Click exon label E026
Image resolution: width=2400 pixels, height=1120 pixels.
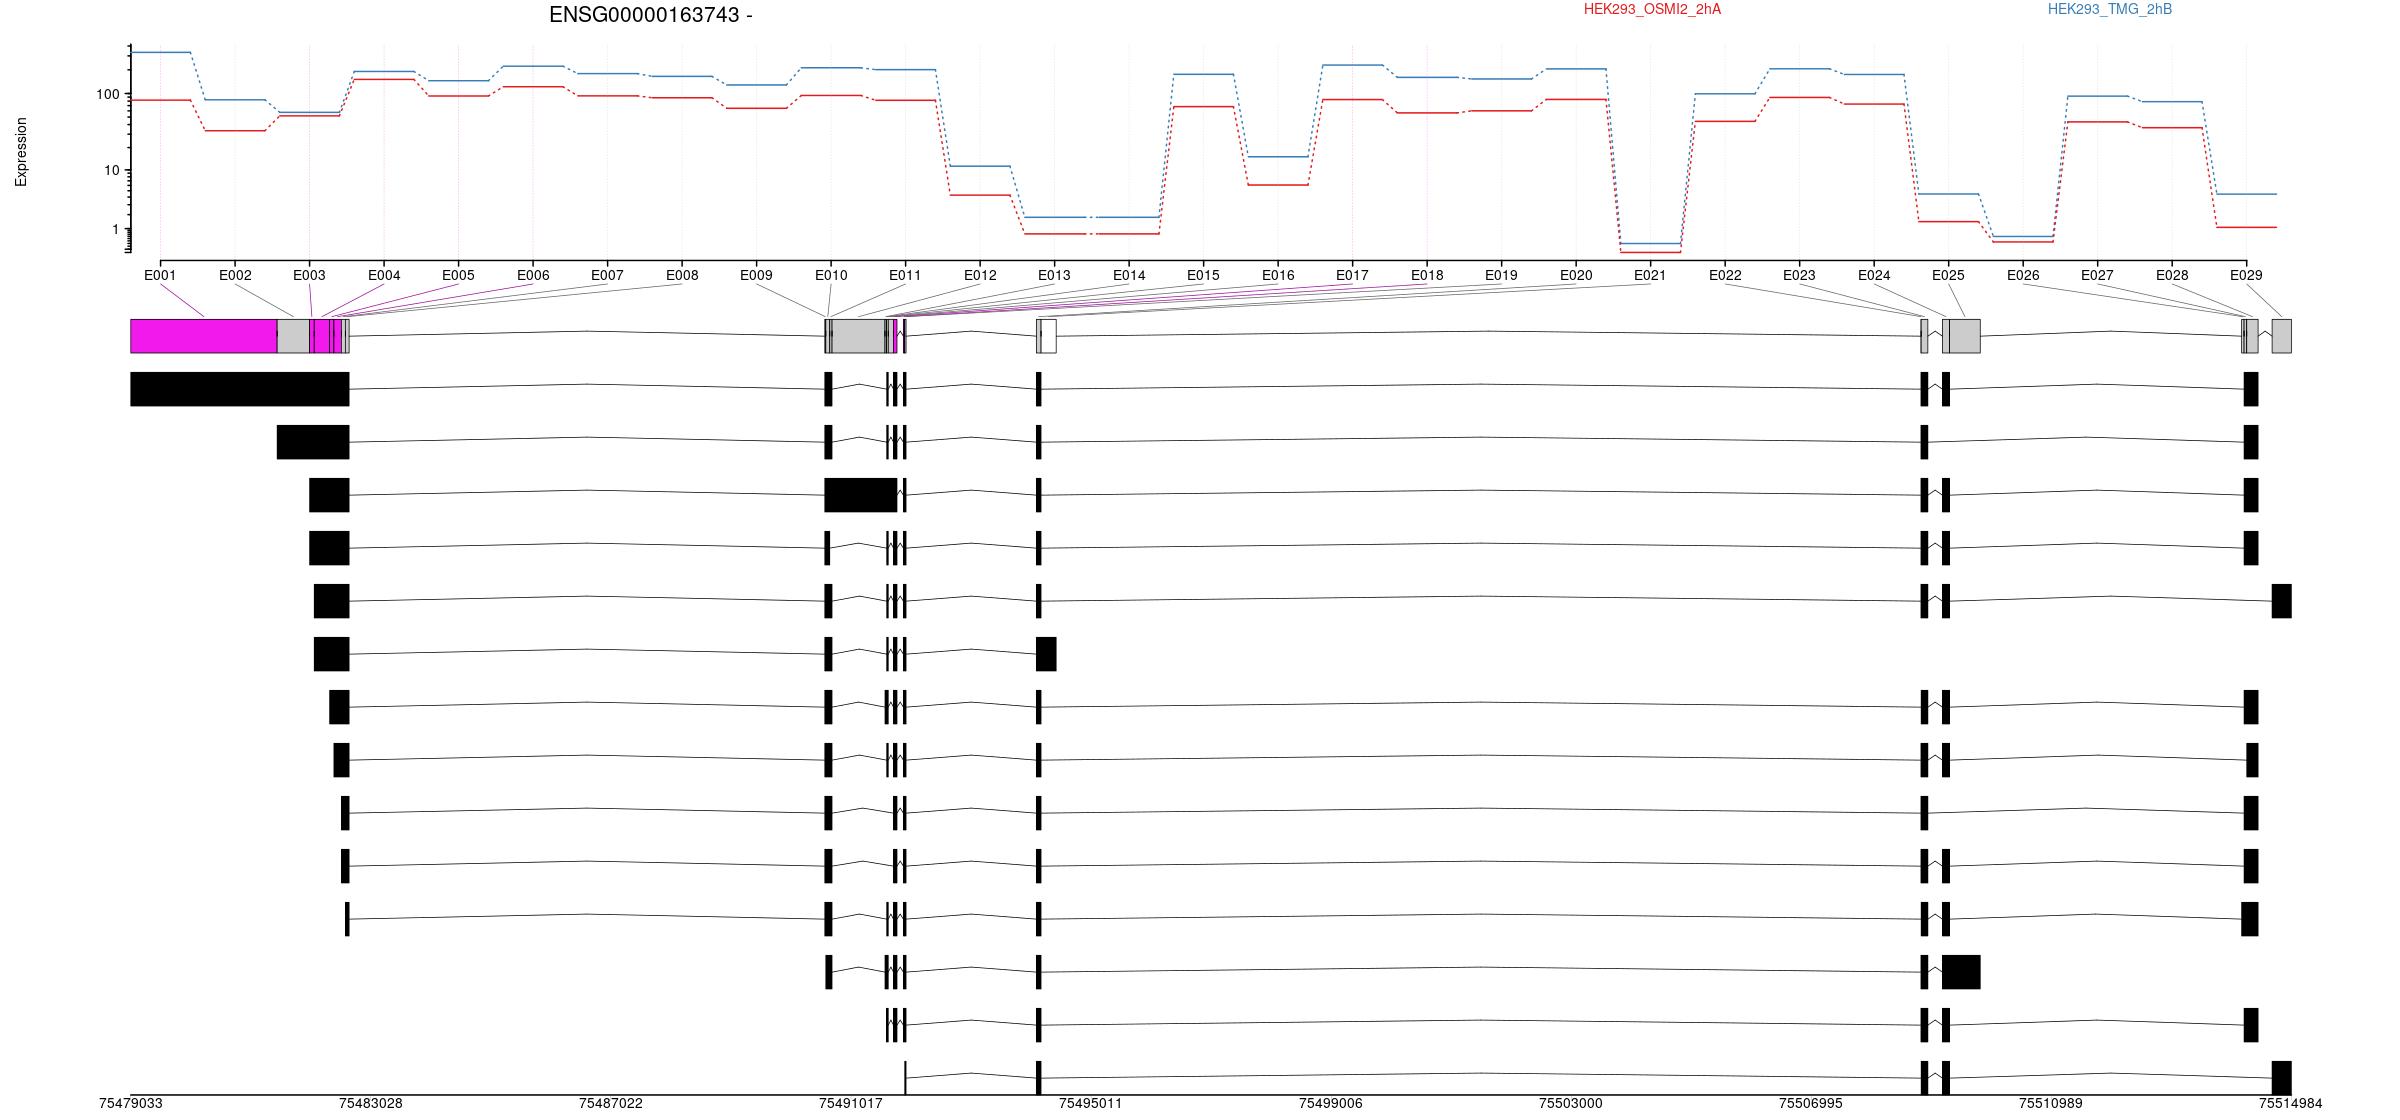coord(2023,275)
